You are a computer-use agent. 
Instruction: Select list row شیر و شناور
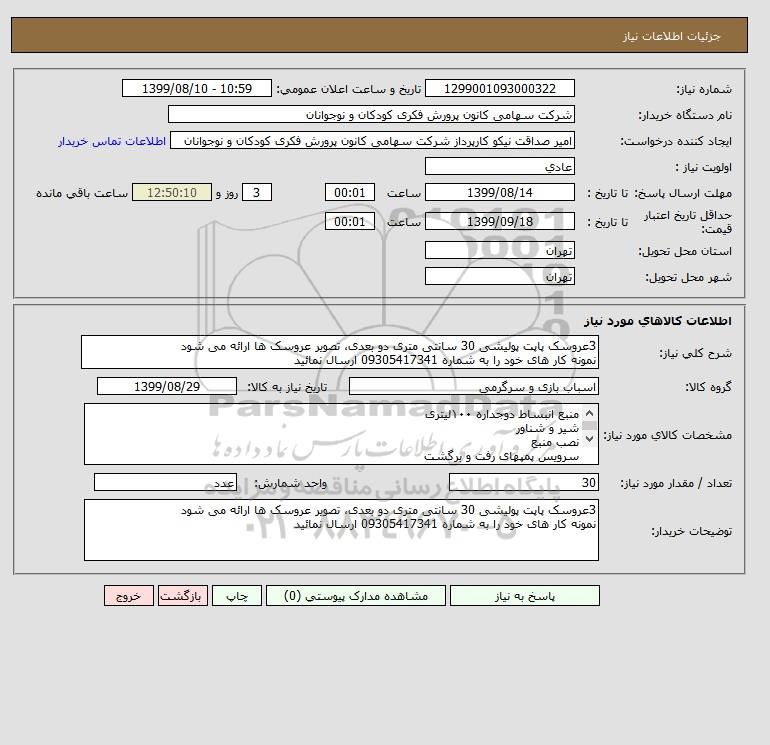tap(547, 429)
